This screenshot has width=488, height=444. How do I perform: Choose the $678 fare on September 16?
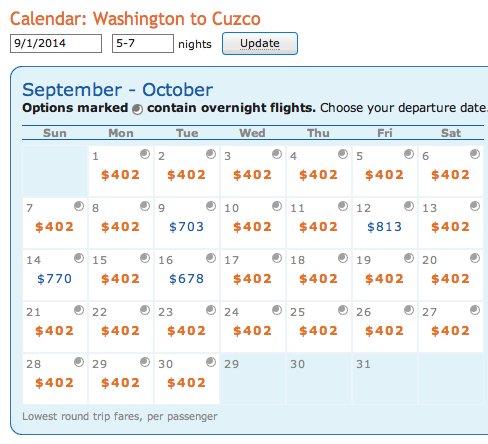point(186,279)
